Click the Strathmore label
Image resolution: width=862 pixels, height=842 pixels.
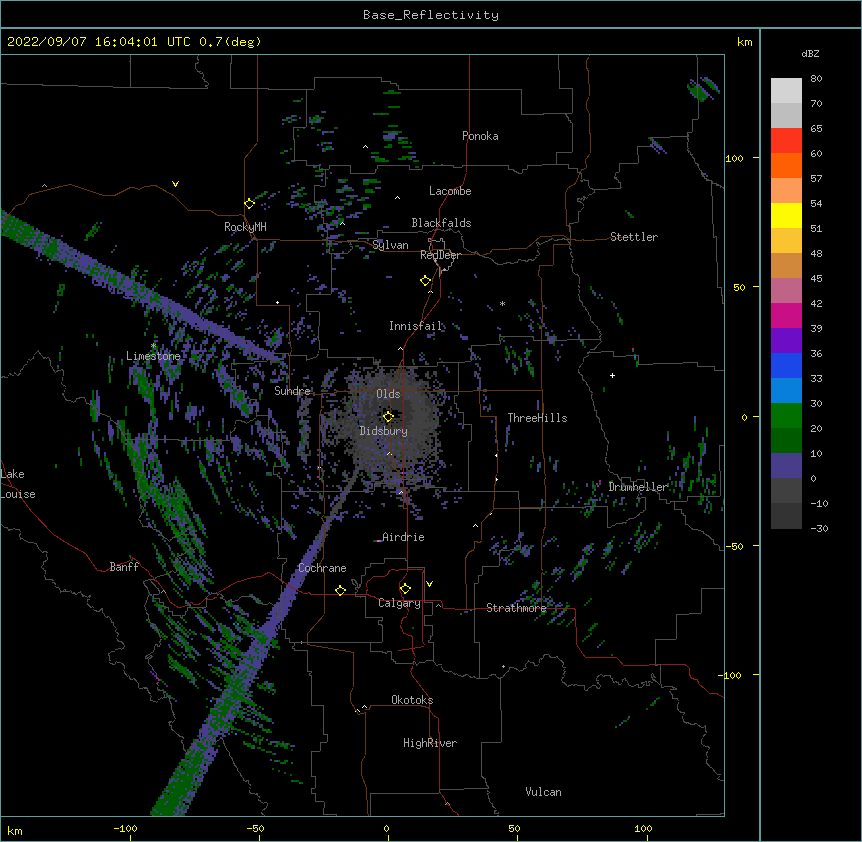516,608
